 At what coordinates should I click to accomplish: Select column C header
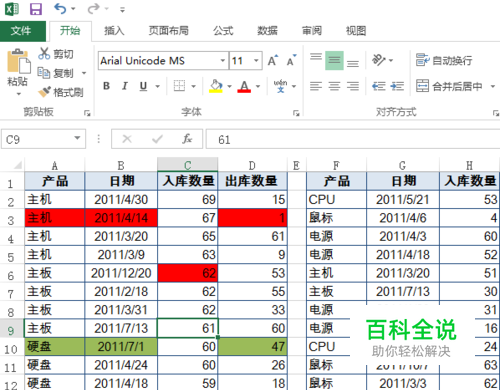[188, 165]
